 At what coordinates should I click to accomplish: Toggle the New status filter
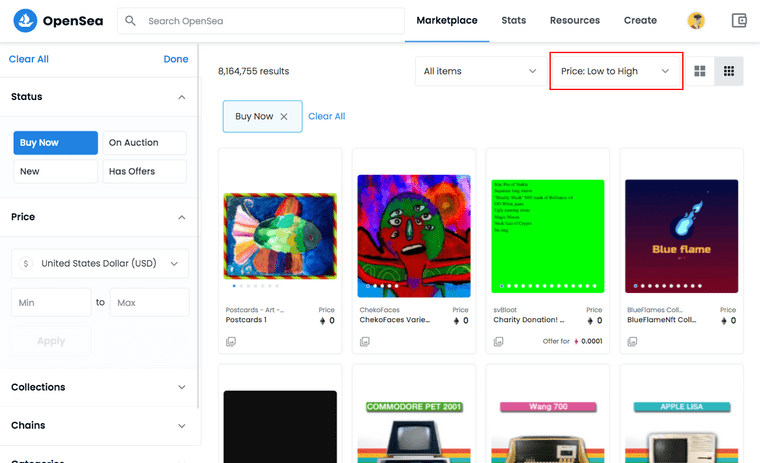[x=55, y=171]
